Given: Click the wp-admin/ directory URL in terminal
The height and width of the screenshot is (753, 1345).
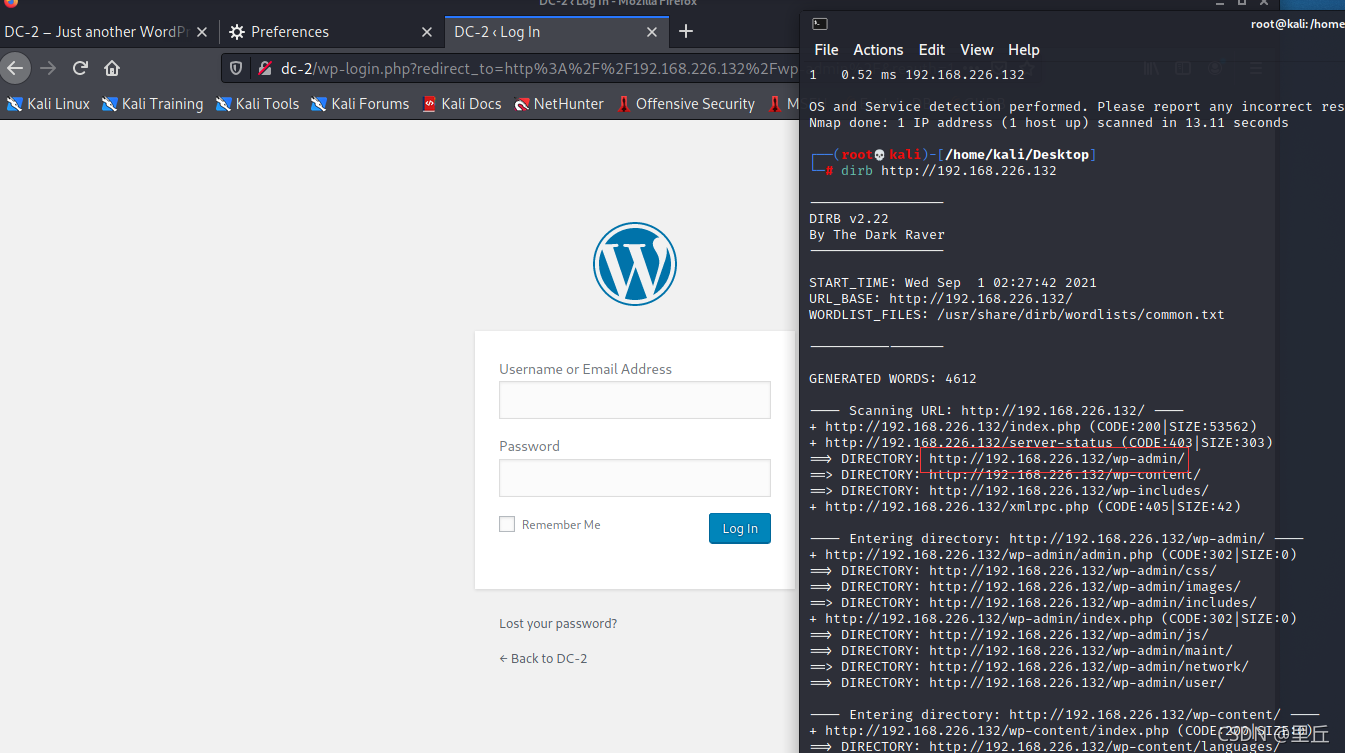Looking at the screenshot, I should tap(1057, 459).
